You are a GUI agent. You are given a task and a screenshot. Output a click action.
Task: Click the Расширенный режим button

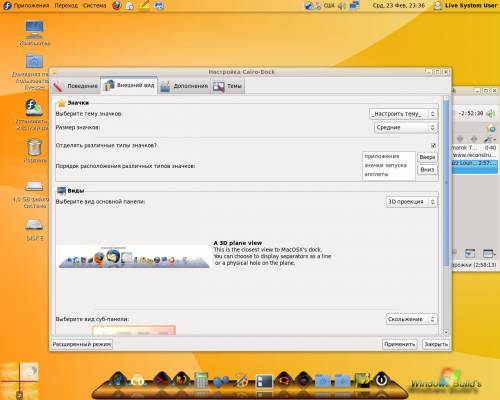(x=82, y=344)
